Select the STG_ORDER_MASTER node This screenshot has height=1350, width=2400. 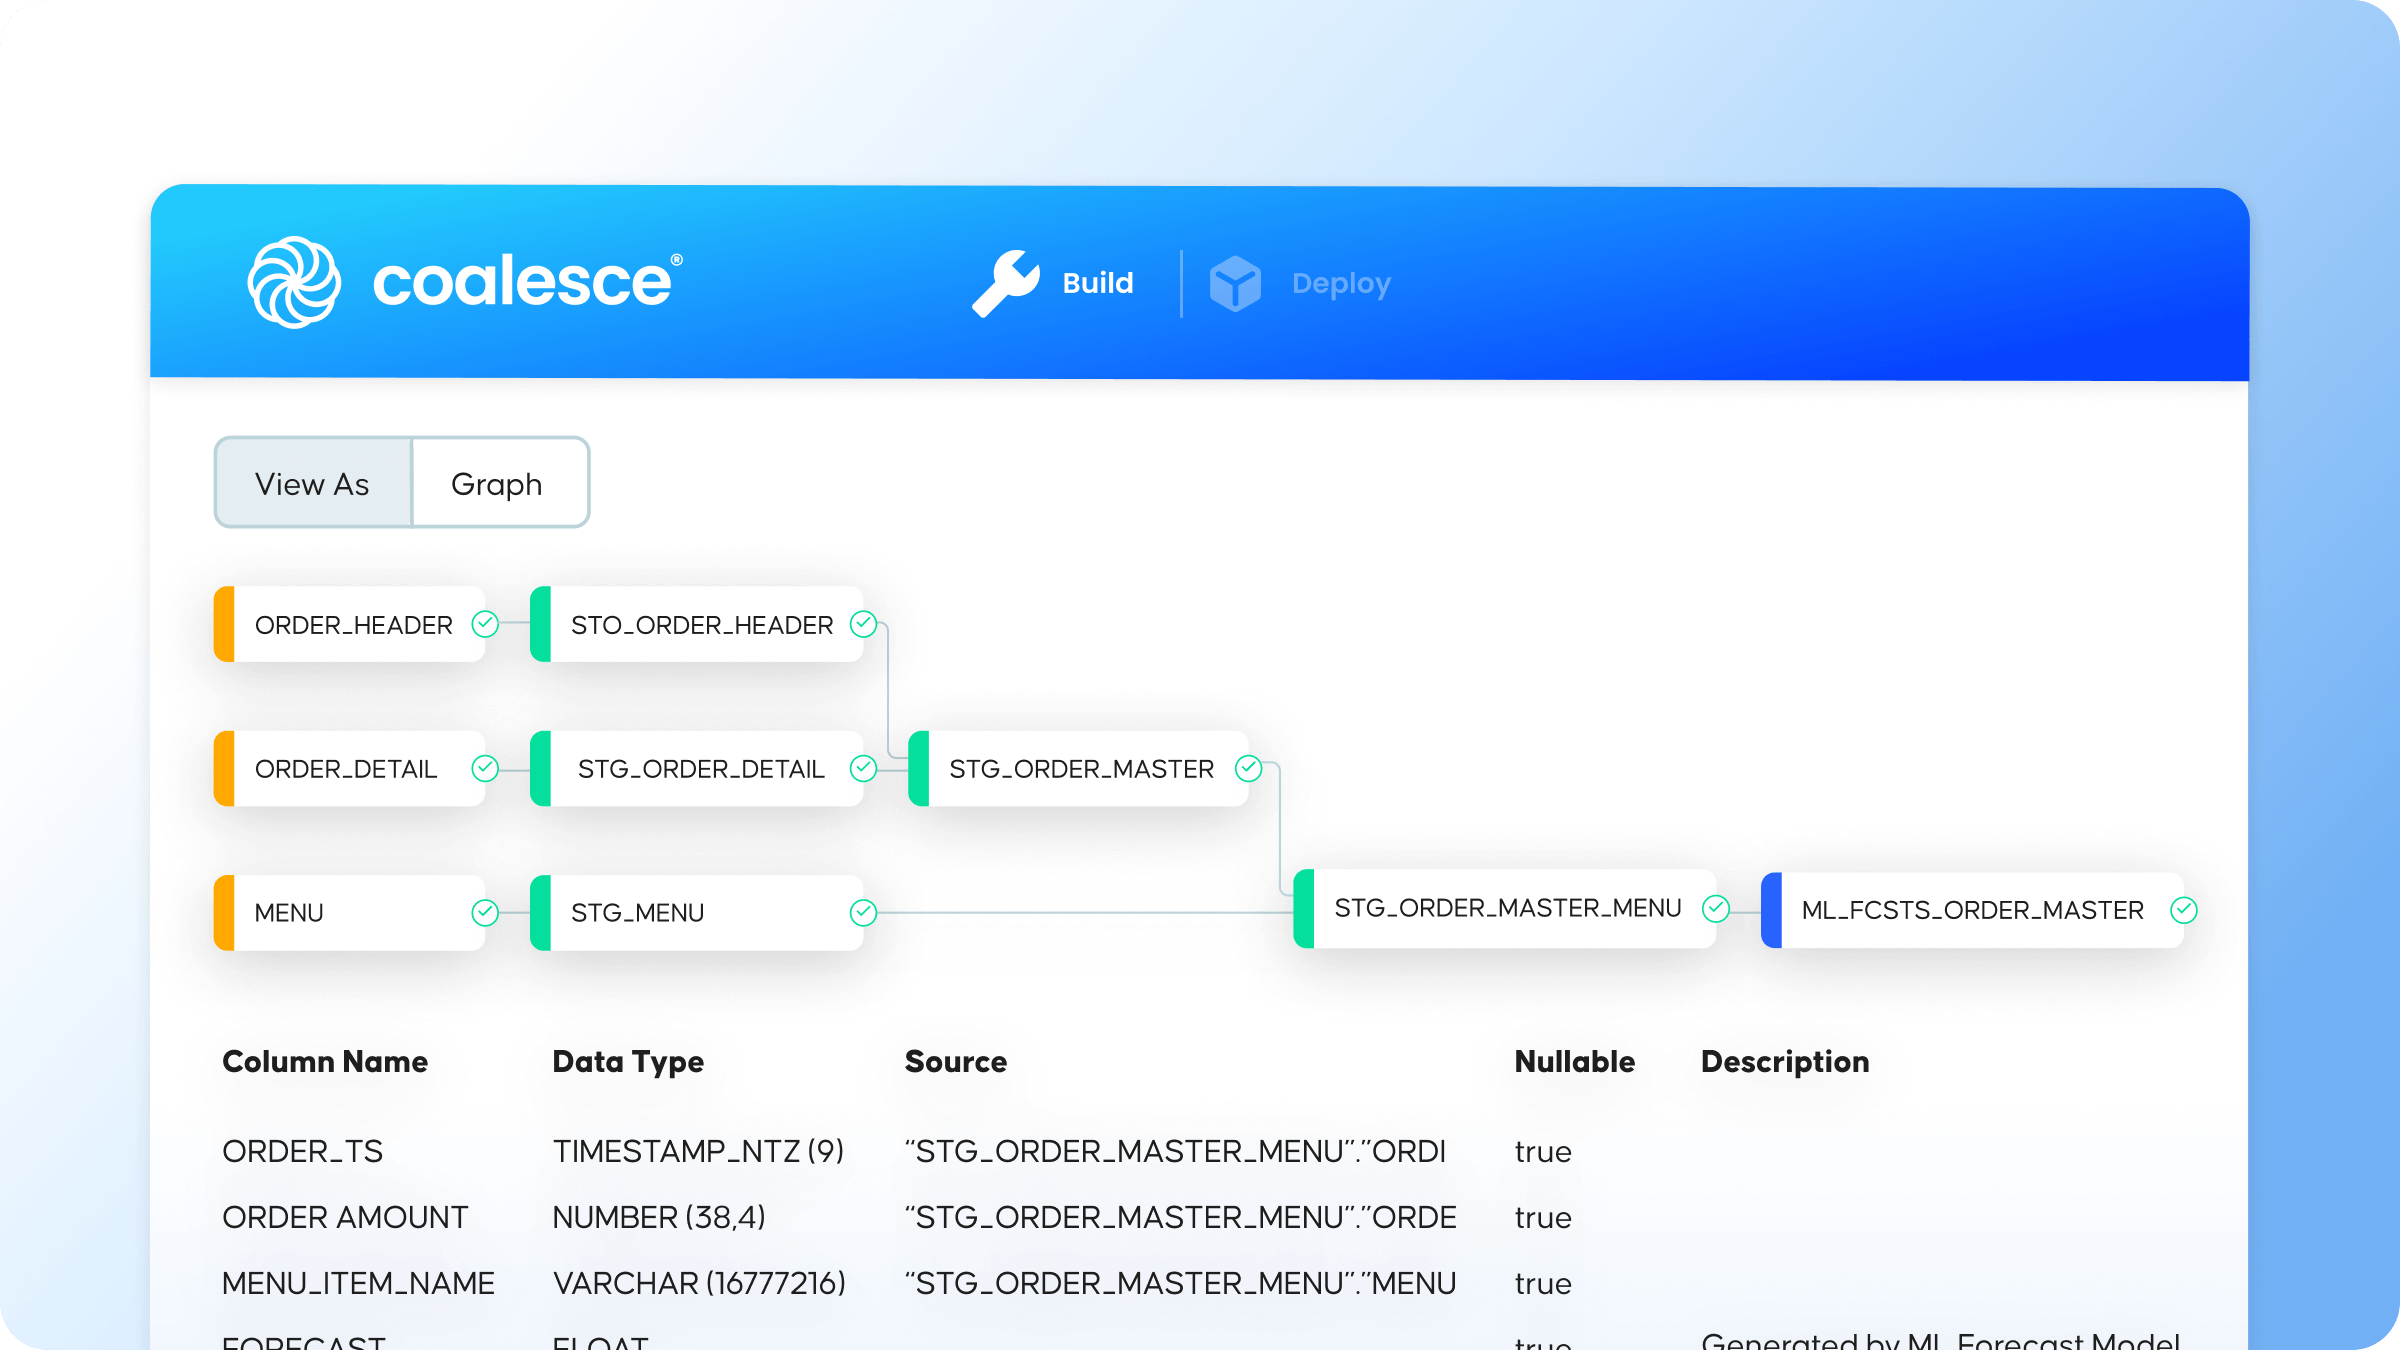pos(1080,768)
